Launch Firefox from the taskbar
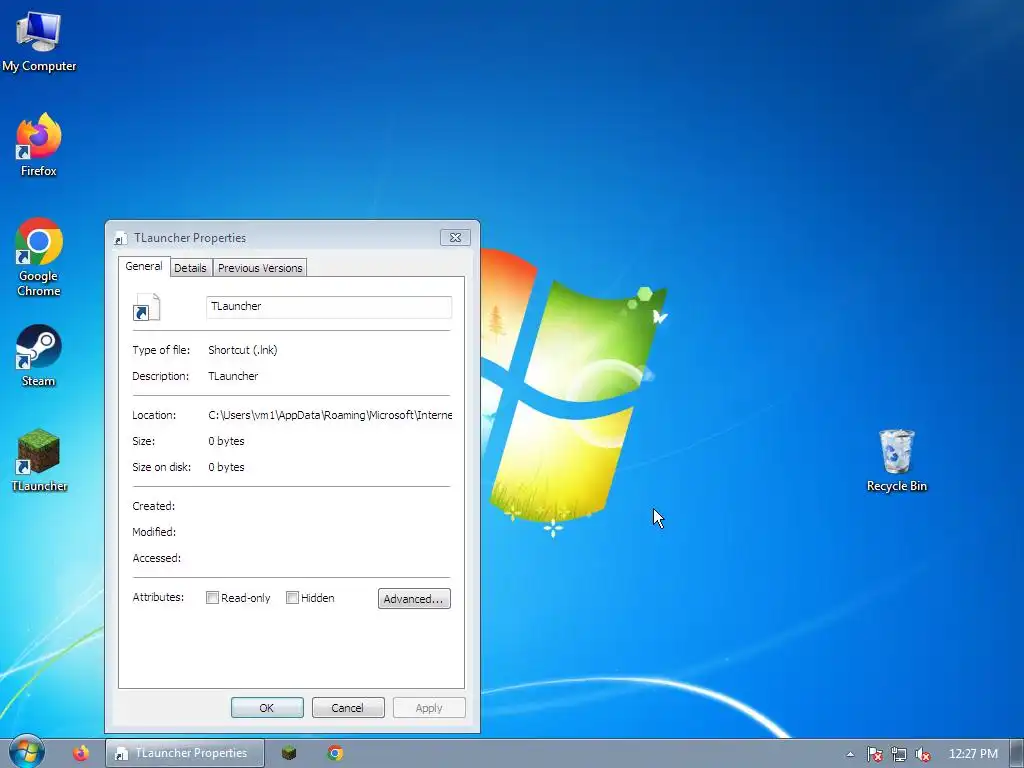This screenshot has width=1024, height=768. point(81,753)
